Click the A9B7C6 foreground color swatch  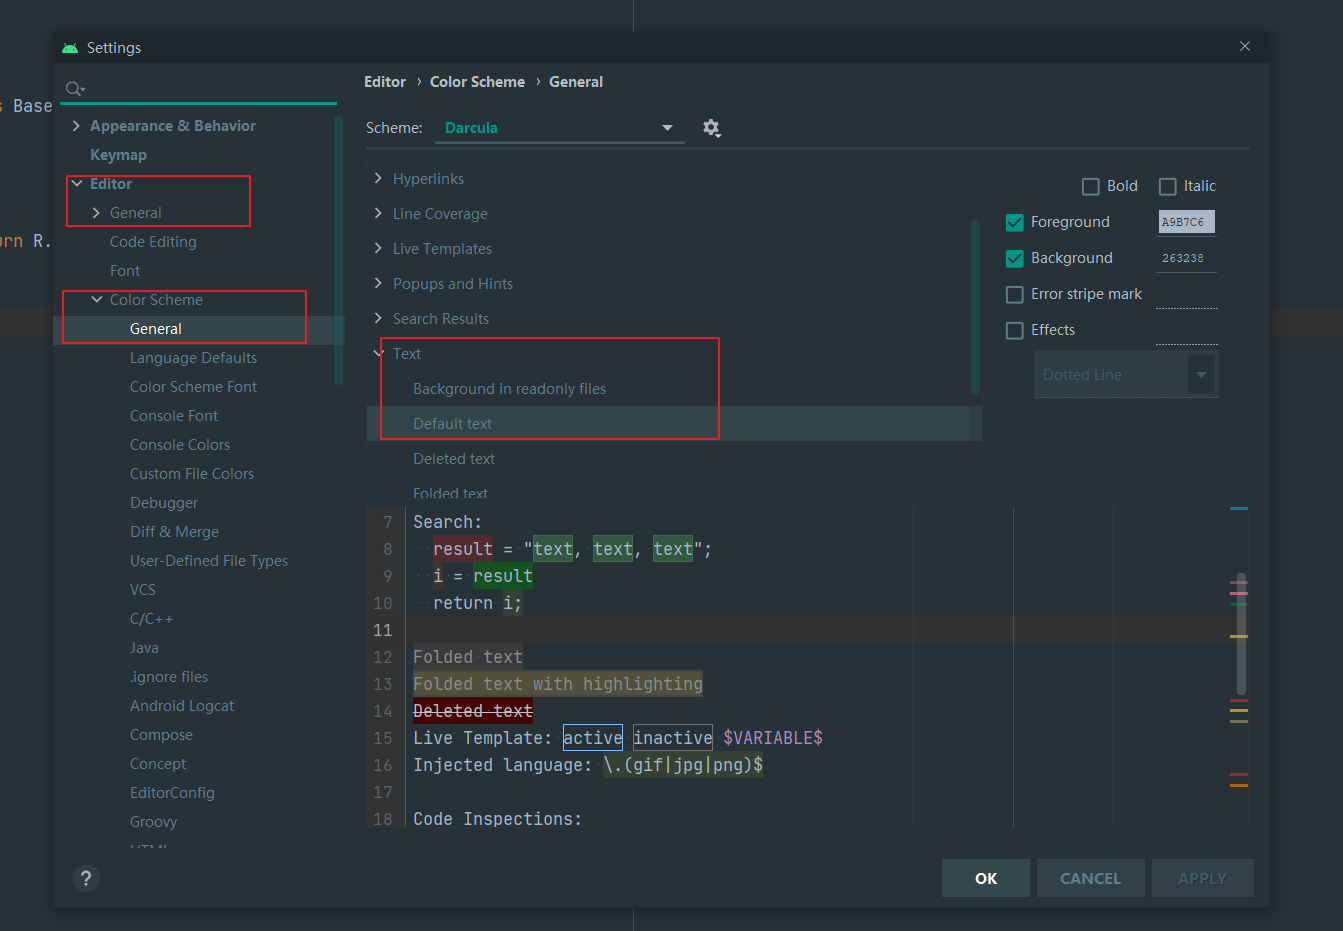[1186, 222]
